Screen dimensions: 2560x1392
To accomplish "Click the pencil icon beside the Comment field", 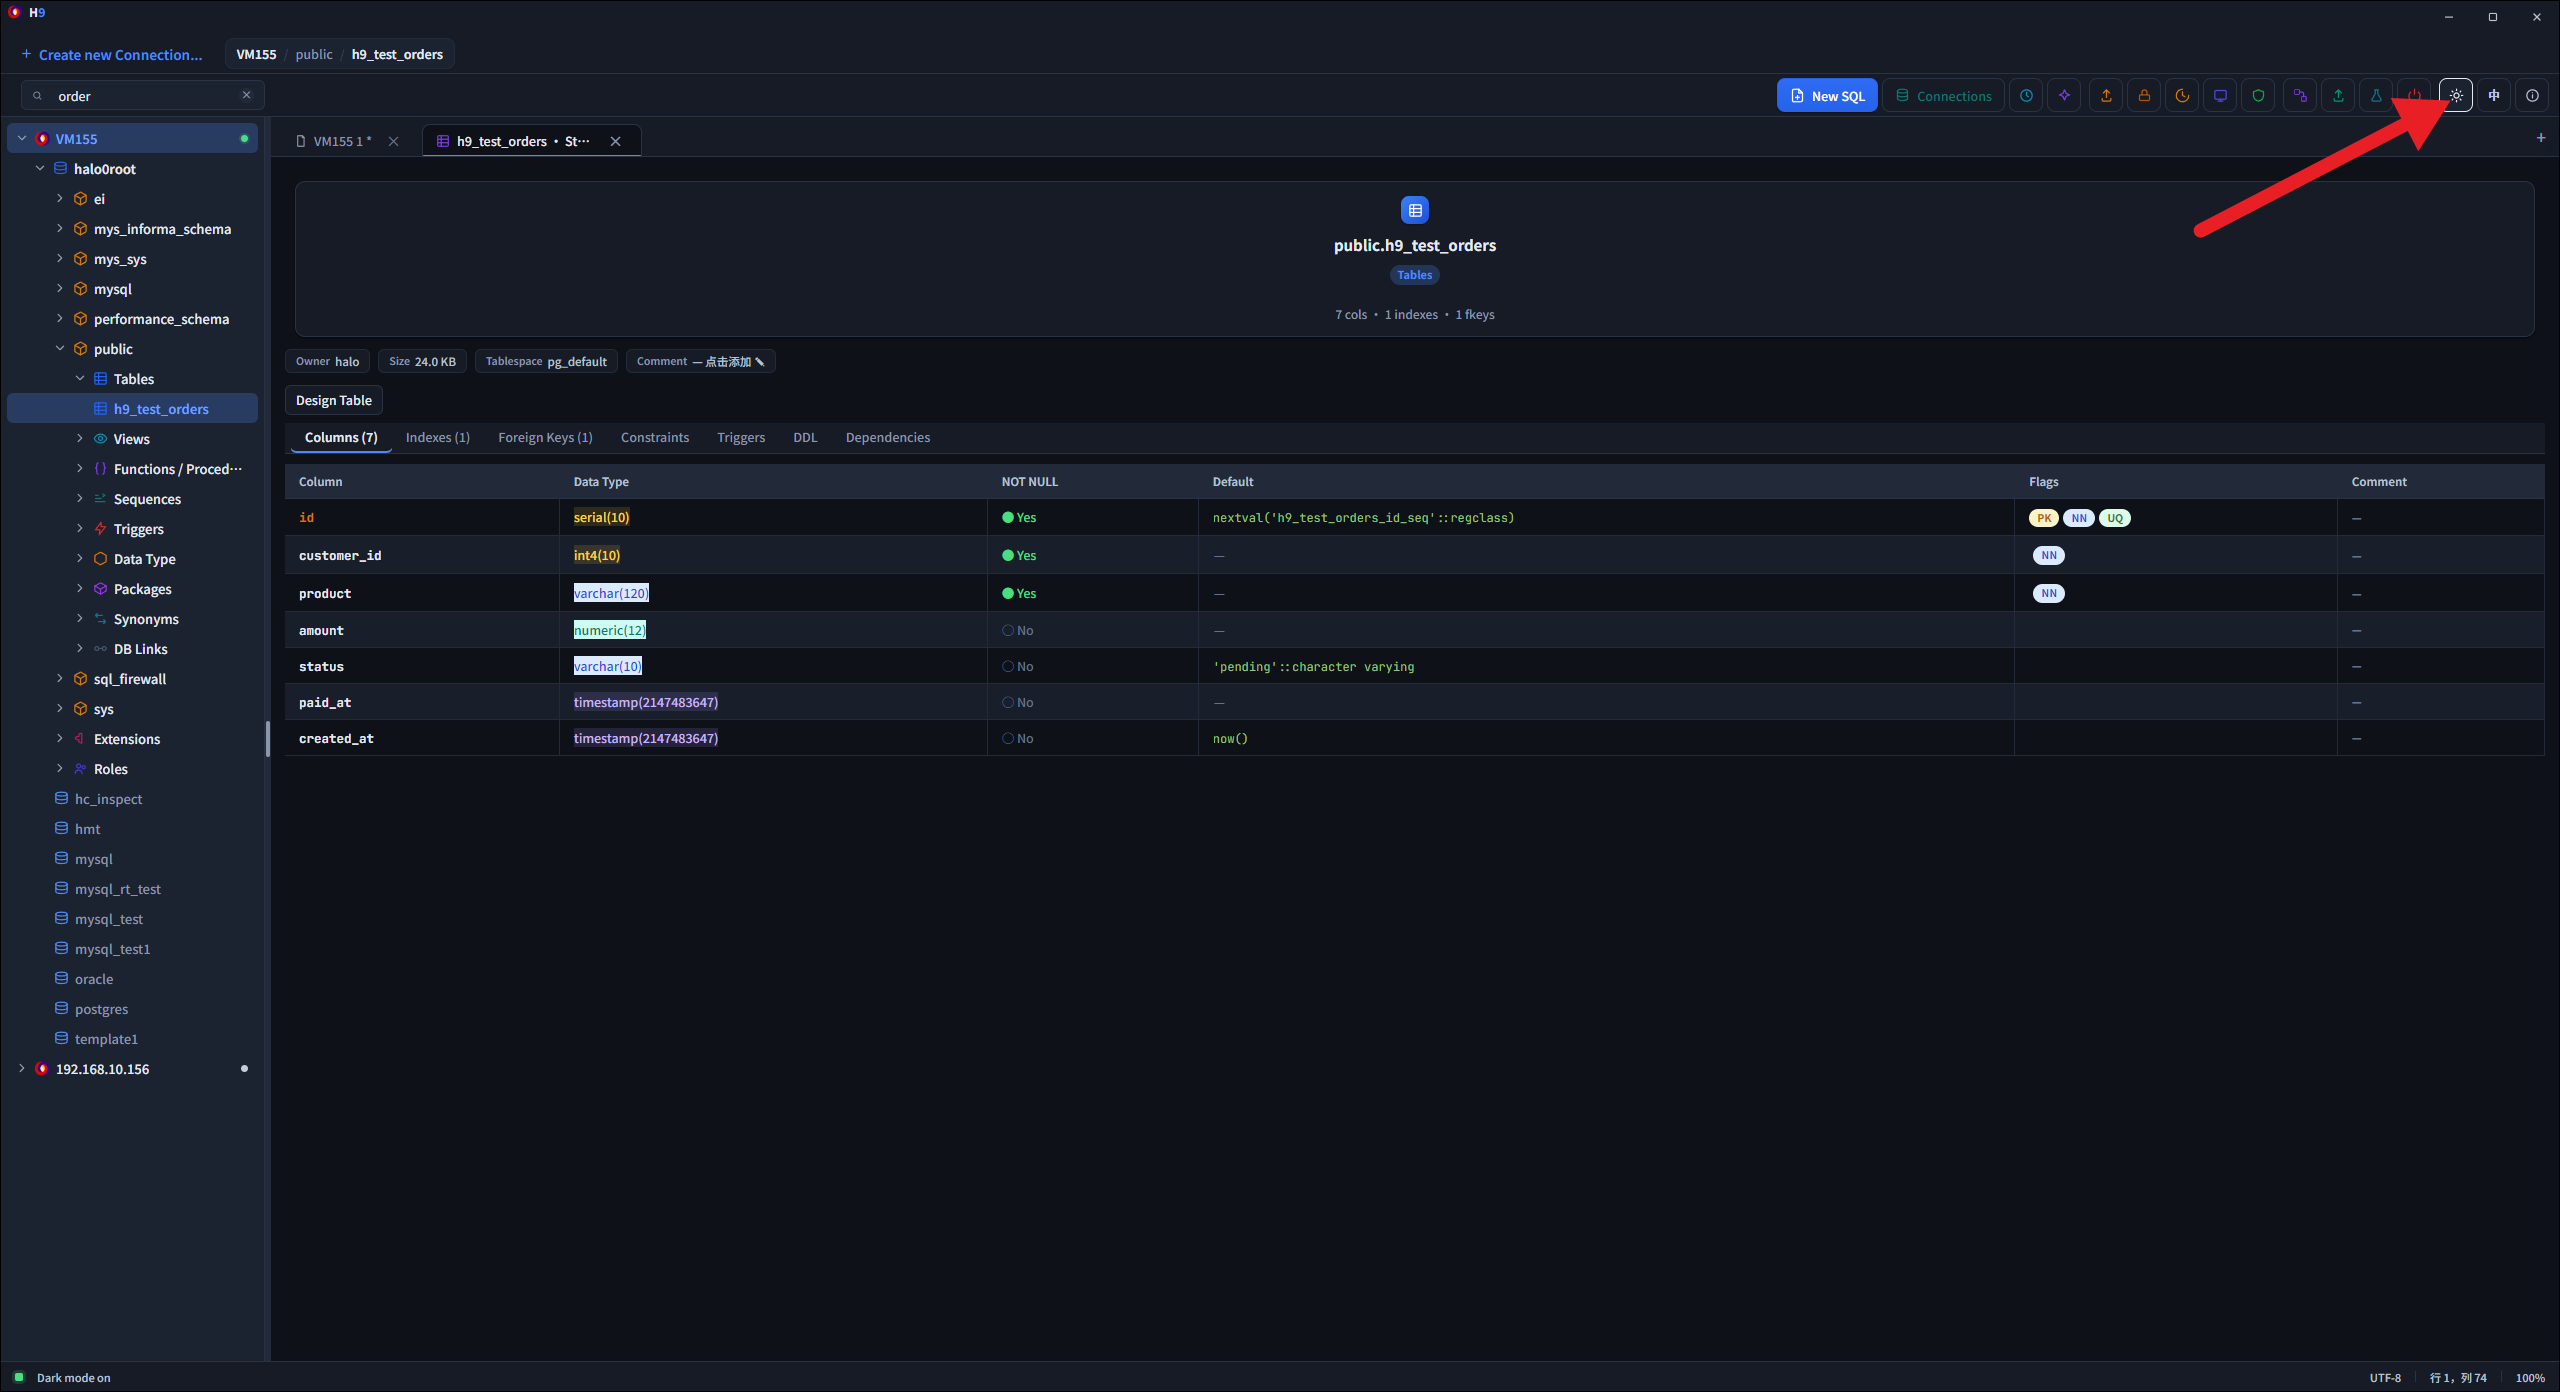I will point(760,362).
